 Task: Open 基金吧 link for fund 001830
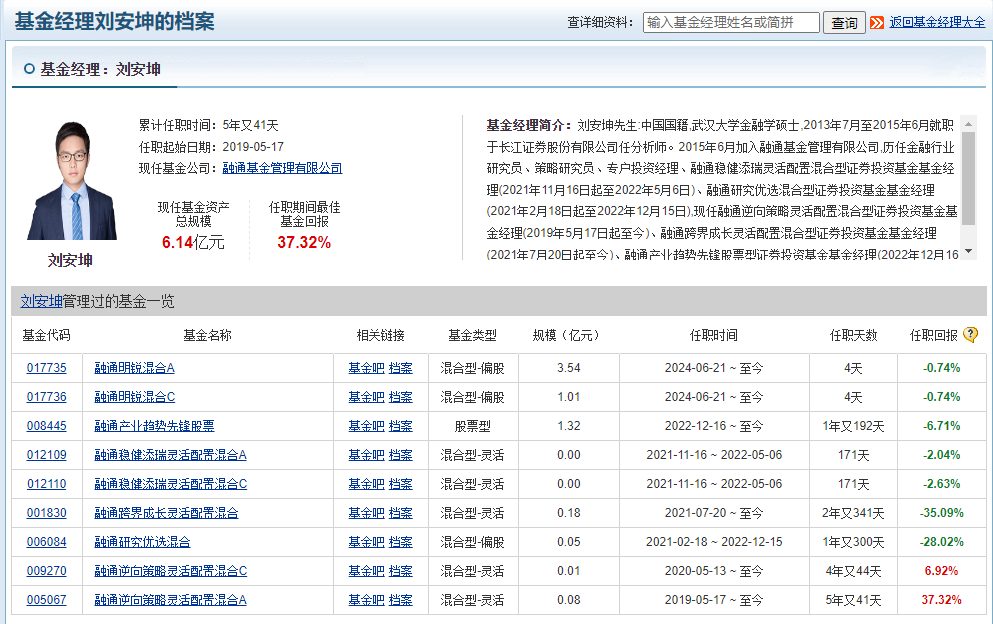click(x=366, y=513)
